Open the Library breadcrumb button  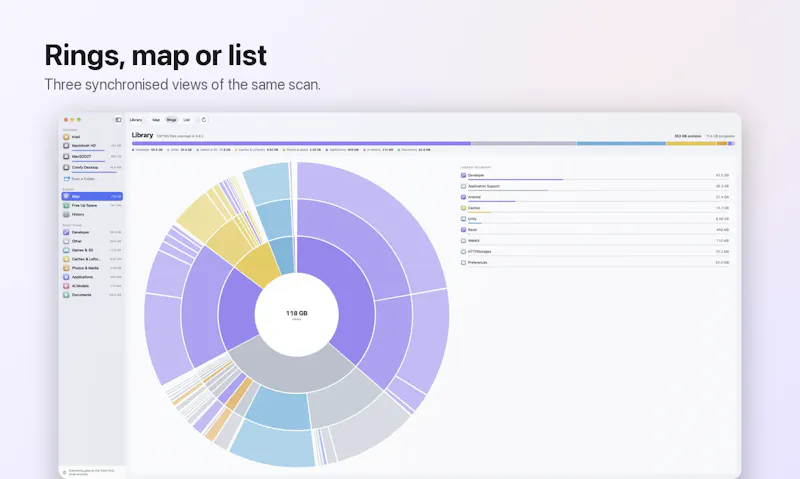point(136,120)
